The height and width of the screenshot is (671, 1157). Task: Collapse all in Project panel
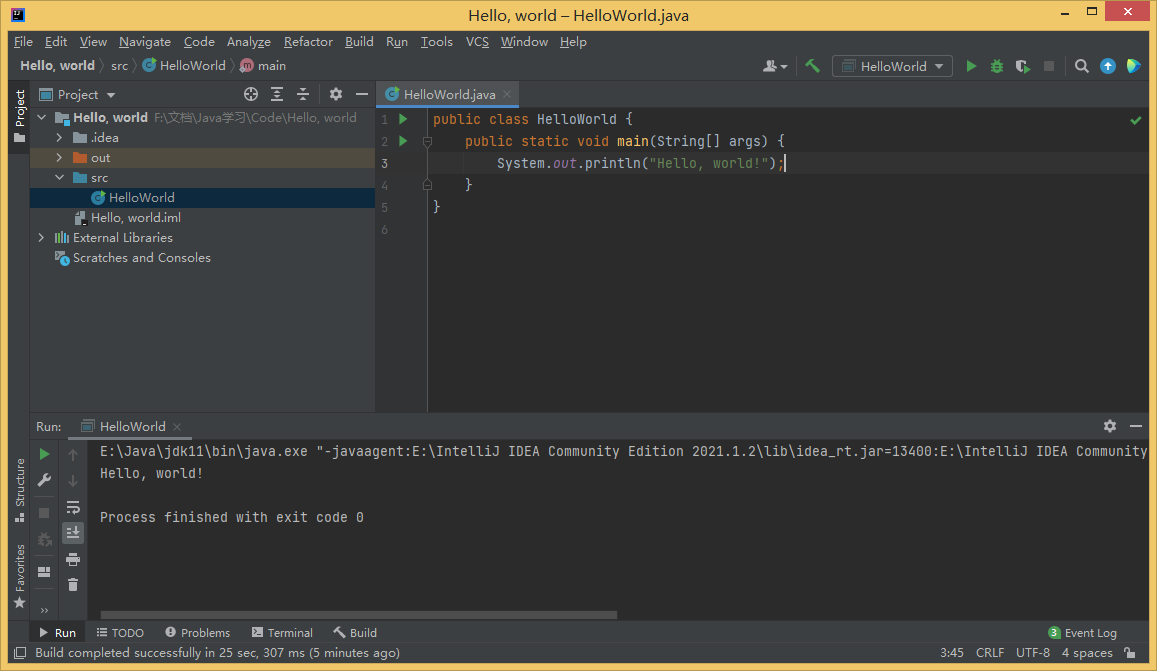[303, 94]
